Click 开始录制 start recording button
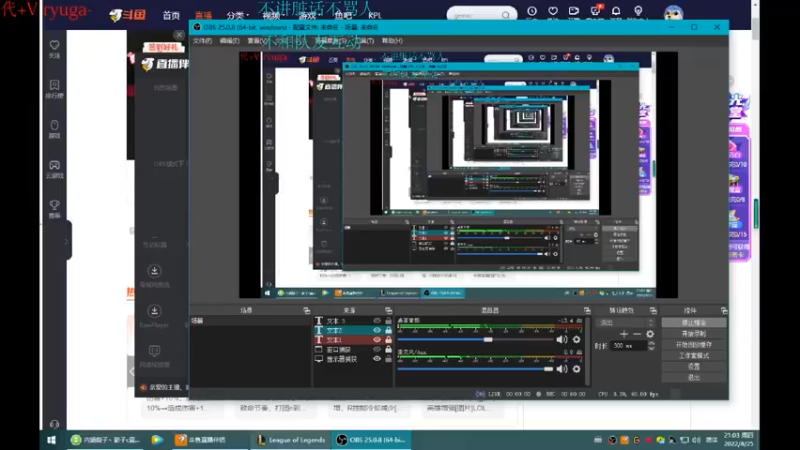The height and width of the screenshot is (450, 800). [x=693, y=334]
